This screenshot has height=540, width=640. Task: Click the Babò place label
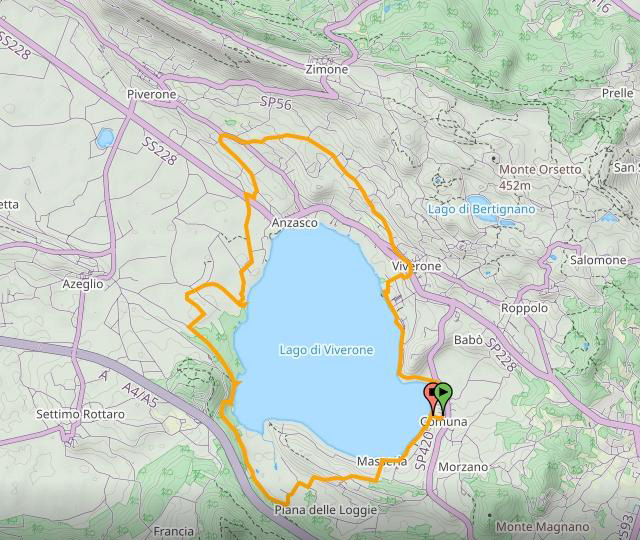(469, 340)
